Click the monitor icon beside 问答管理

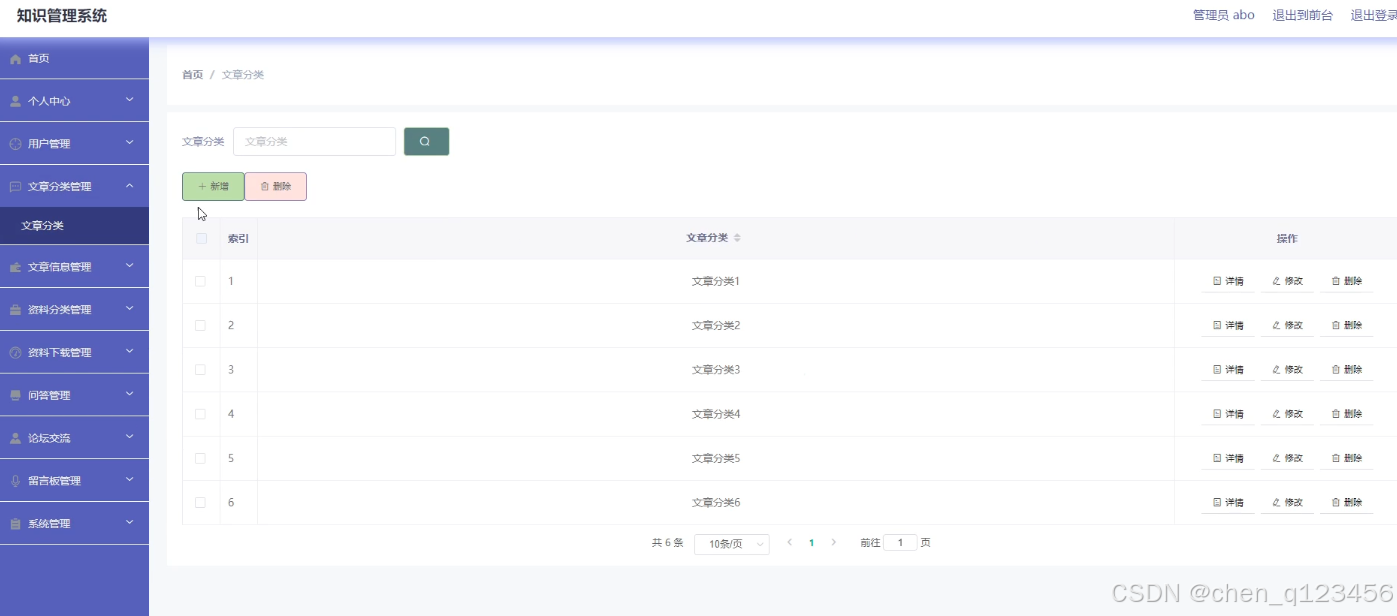[x=15, y=396]
